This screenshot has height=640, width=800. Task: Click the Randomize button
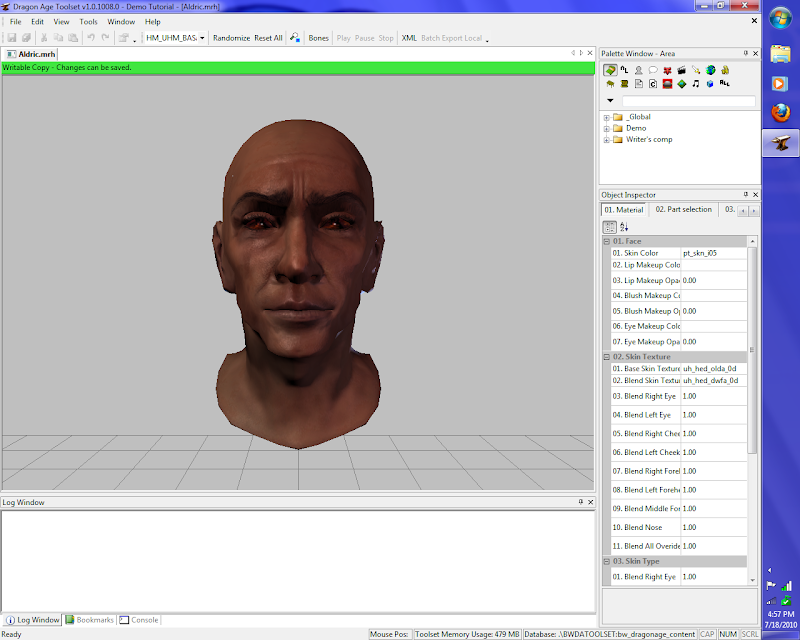(x=231, y=38)
